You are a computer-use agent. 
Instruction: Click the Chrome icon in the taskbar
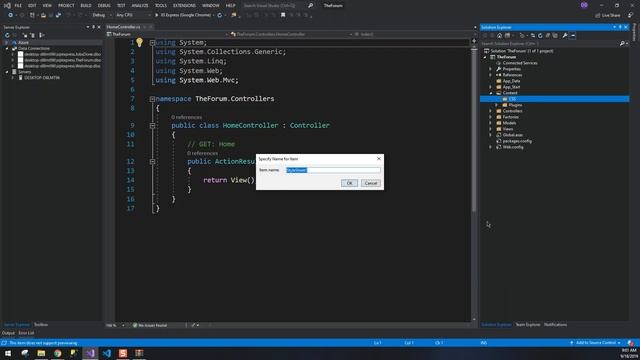click(x=58, y=353)
